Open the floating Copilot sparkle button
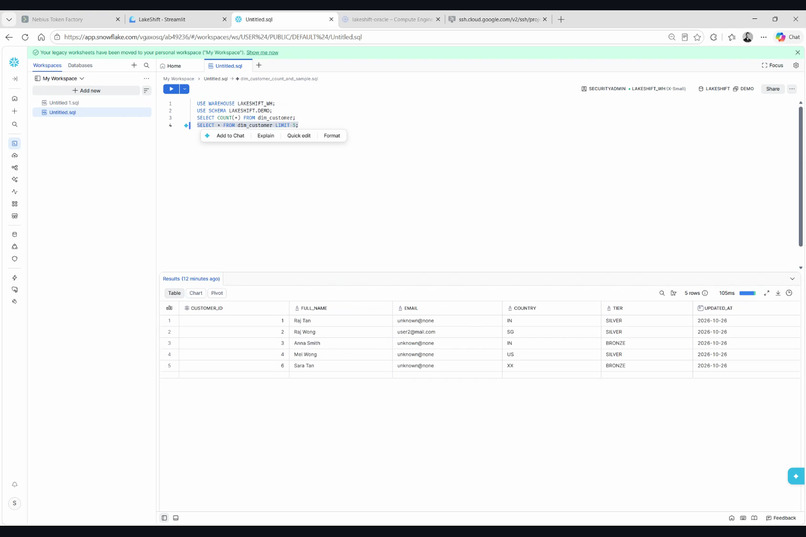Screen dimensions: 806x537 796,476
